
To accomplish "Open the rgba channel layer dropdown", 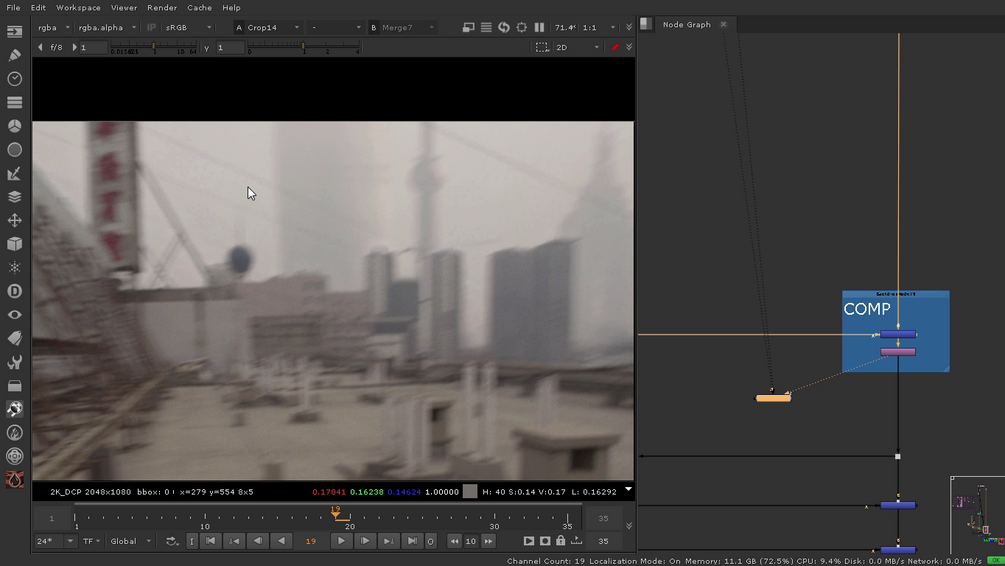I will [53, 28].
